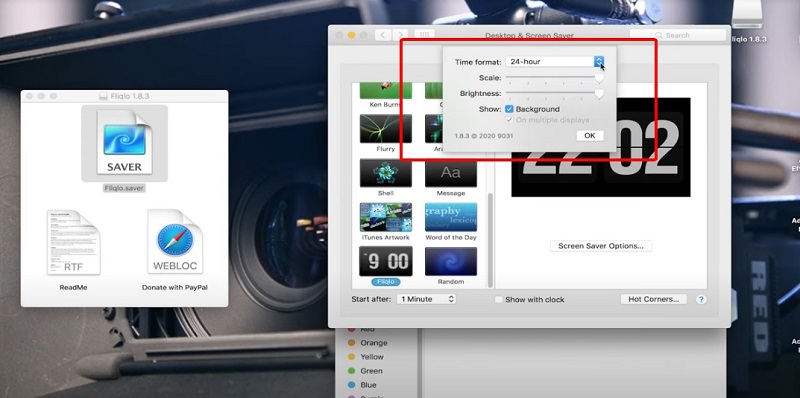Go forward in System Preferences
The height and width of the screenshot is (398, 800).
401,35
